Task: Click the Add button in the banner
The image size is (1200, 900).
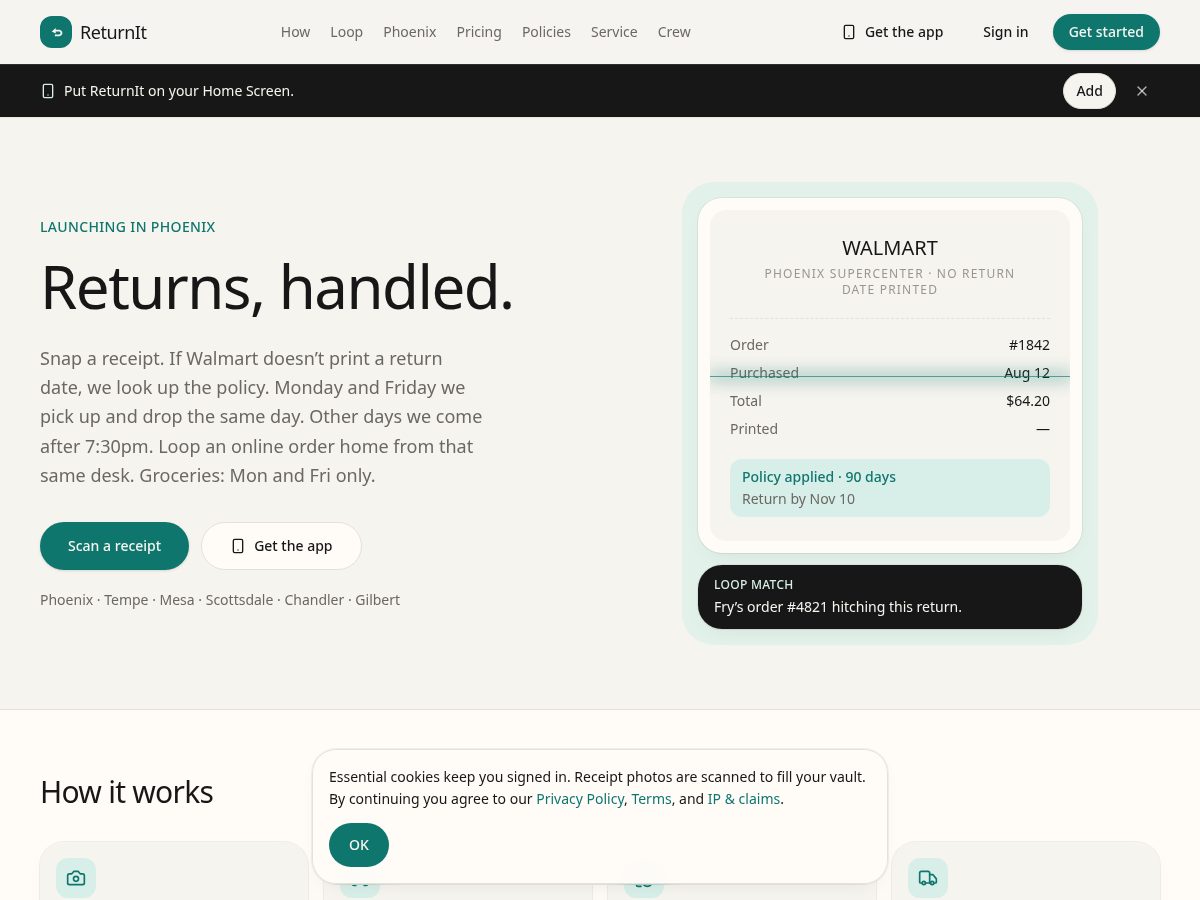Action: point(1089,91)
